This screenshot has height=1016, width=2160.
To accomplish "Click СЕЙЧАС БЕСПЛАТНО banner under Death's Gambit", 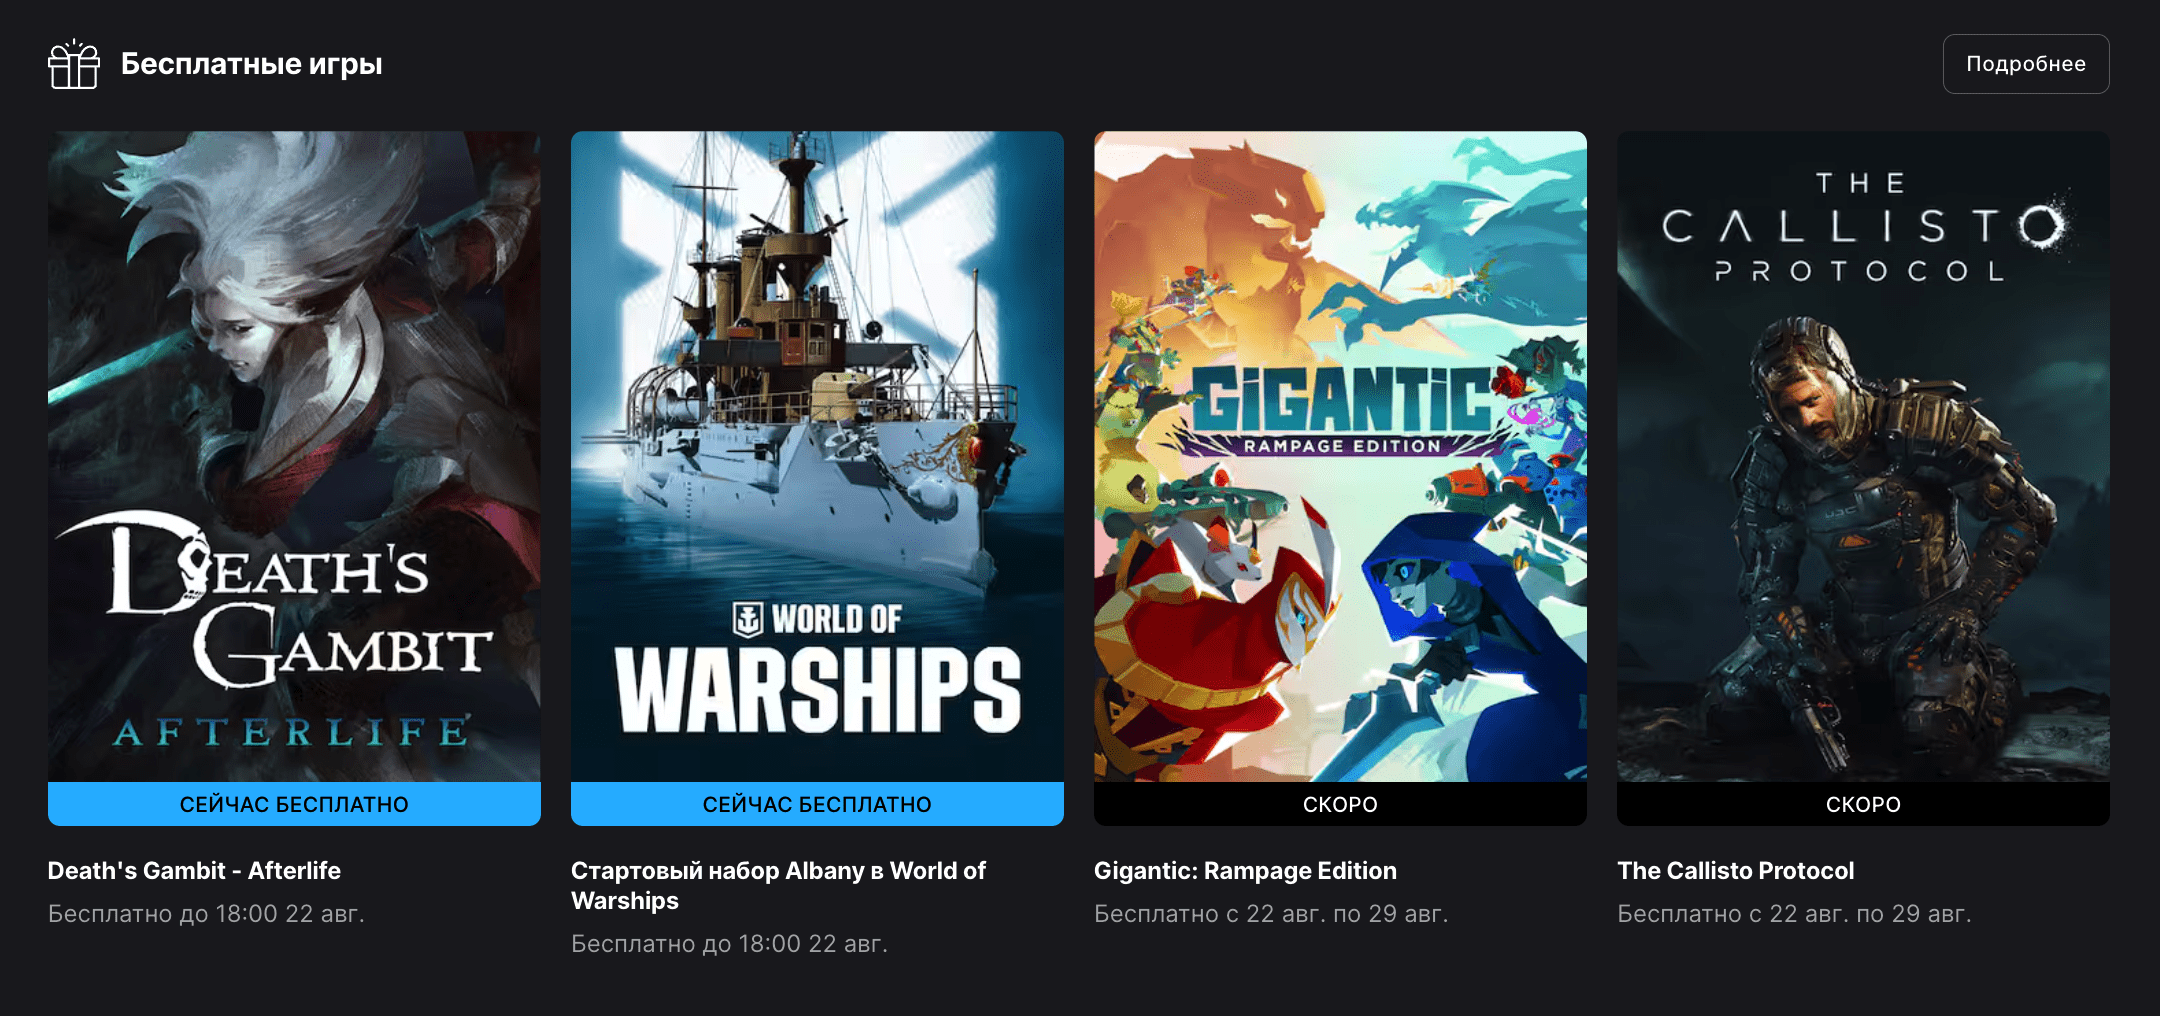I will click(294, 804).
